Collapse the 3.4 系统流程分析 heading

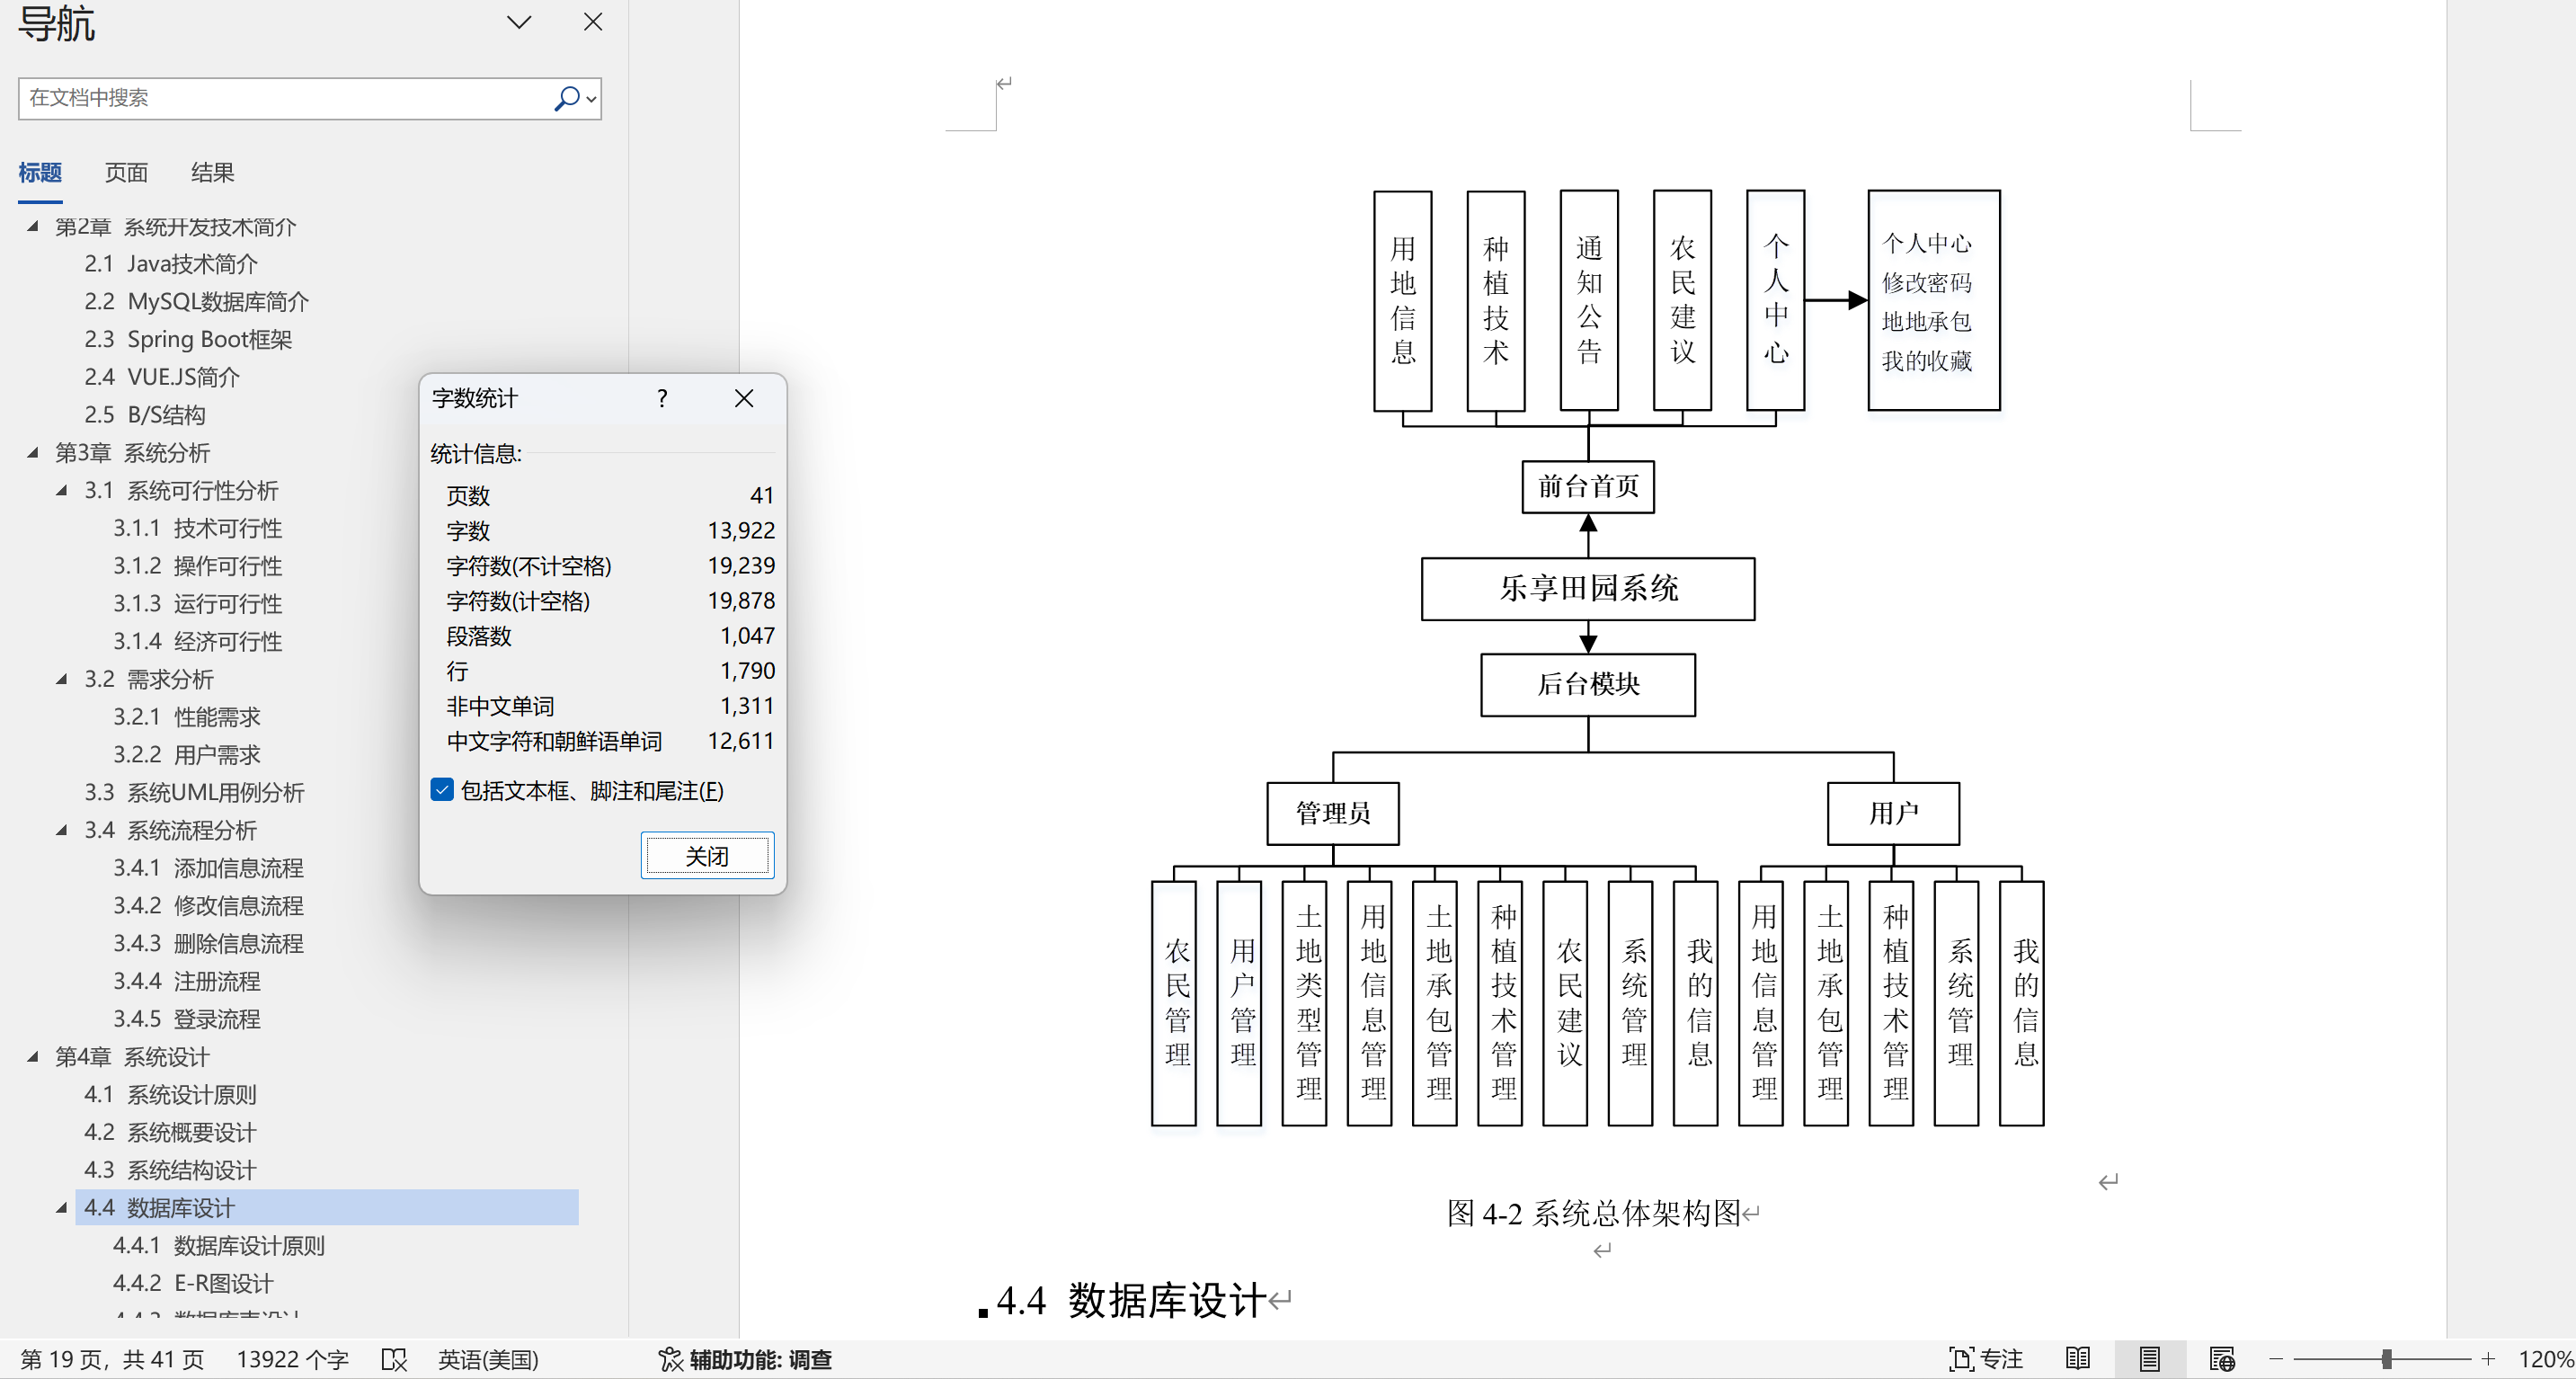[x=62, y=830]
